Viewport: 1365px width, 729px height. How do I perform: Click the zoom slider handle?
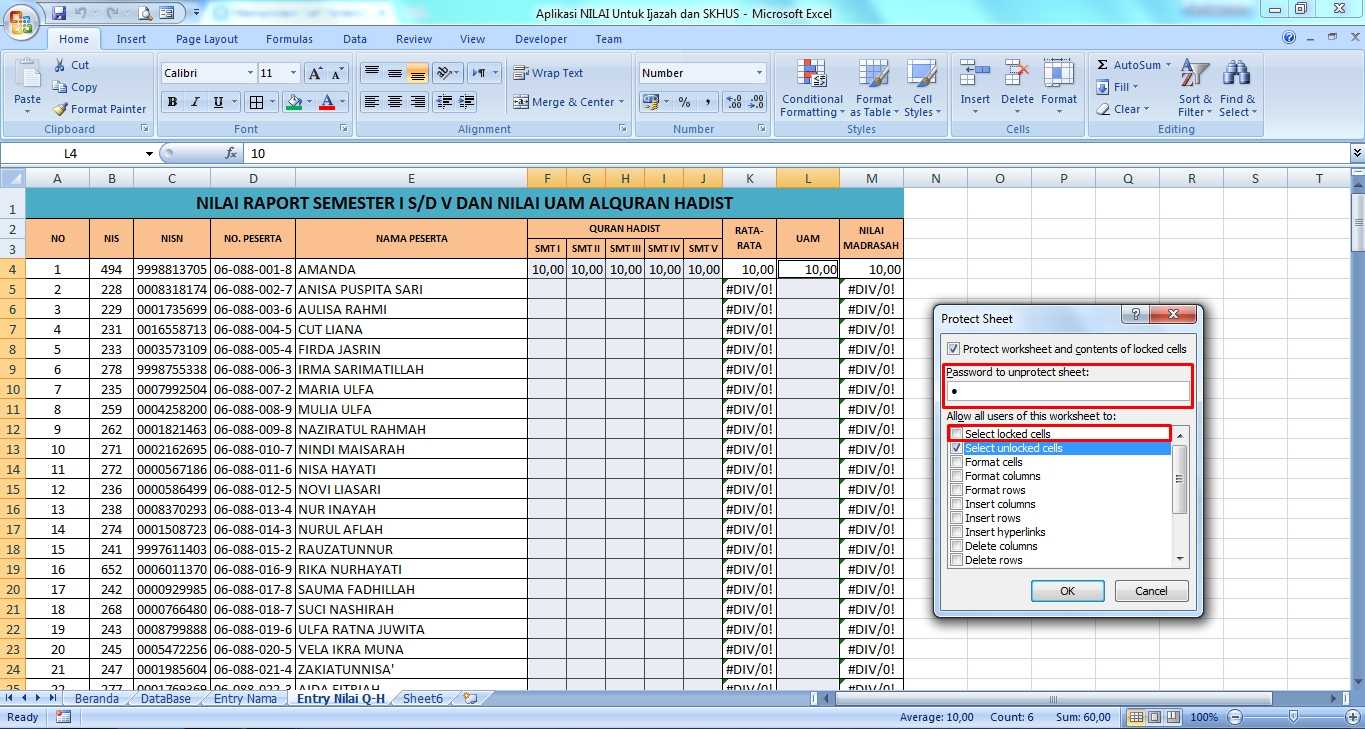1293,717
